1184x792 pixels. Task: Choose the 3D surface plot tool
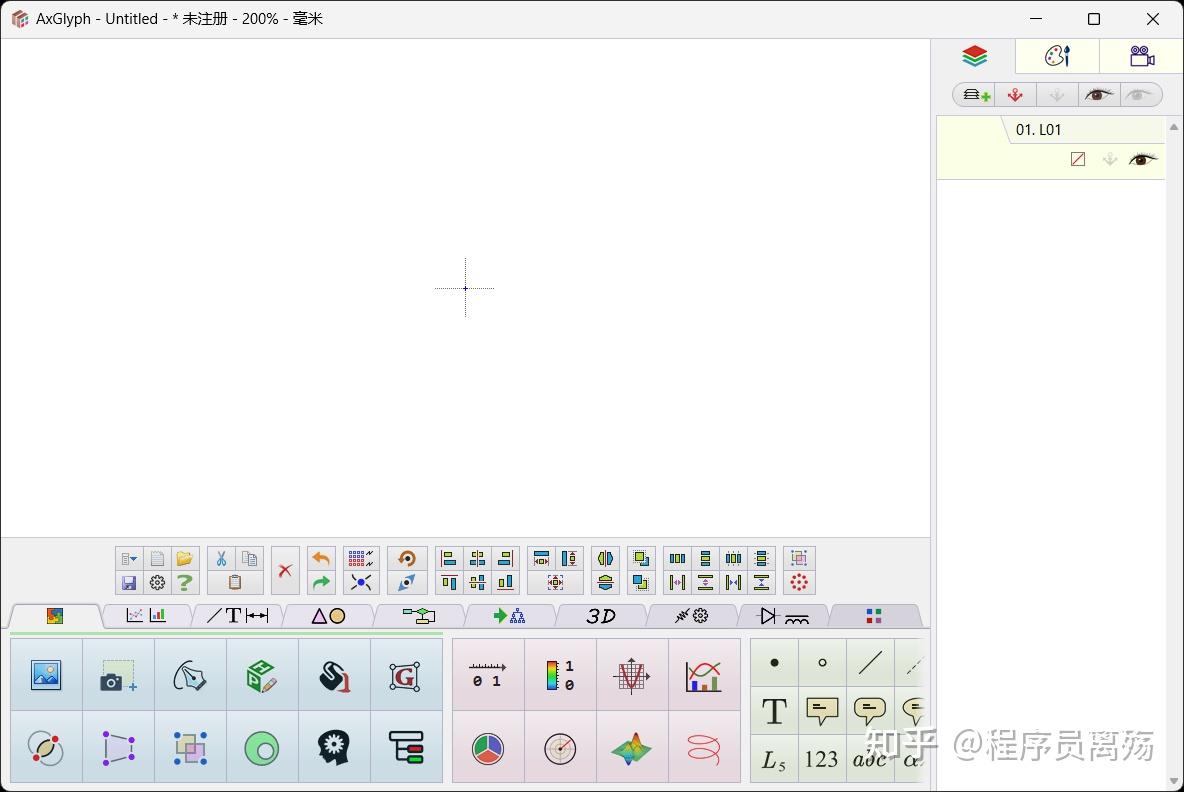pyautogui.click(x=632, y=748)
